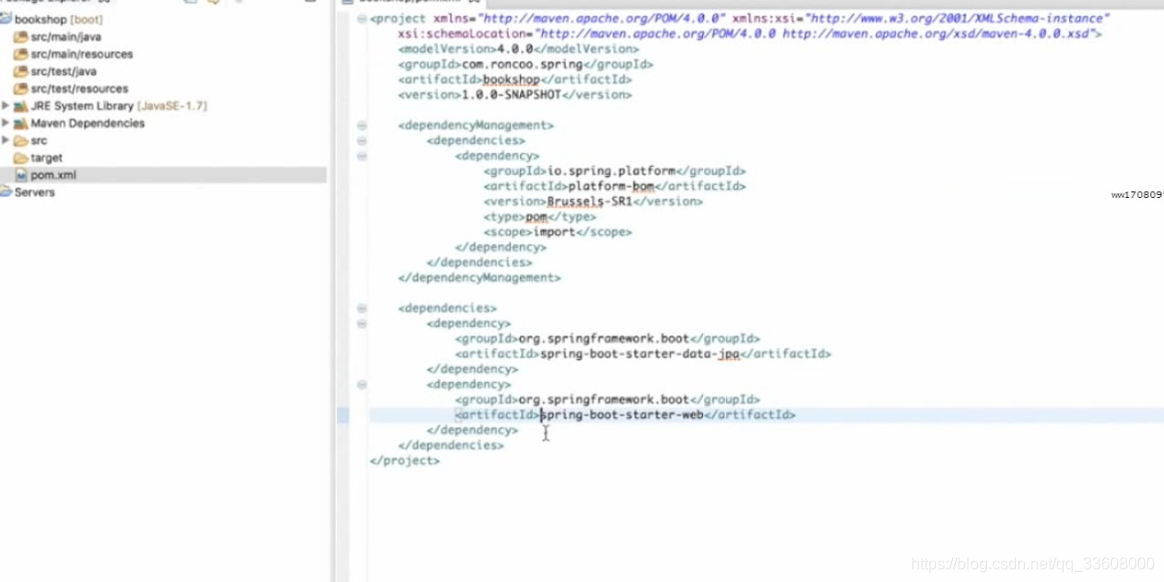The height and width of the screenshot is (582, 1164).
Task: Click the src/test/java package folder icon
Action: click(x=21, y=71)
